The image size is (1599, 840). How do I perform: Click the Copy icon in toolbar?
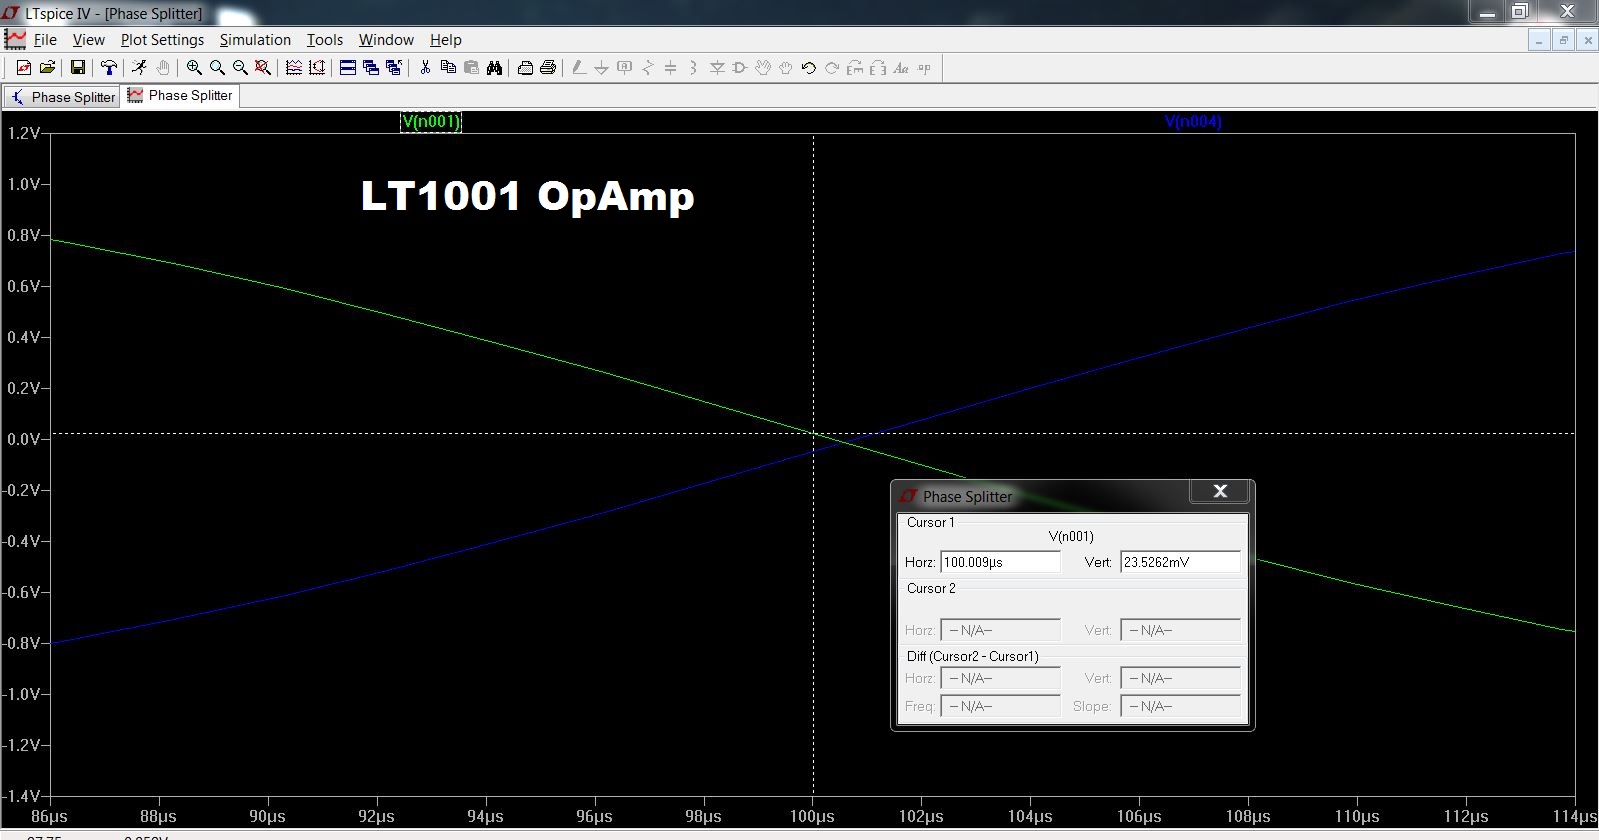tap(448, 68)
